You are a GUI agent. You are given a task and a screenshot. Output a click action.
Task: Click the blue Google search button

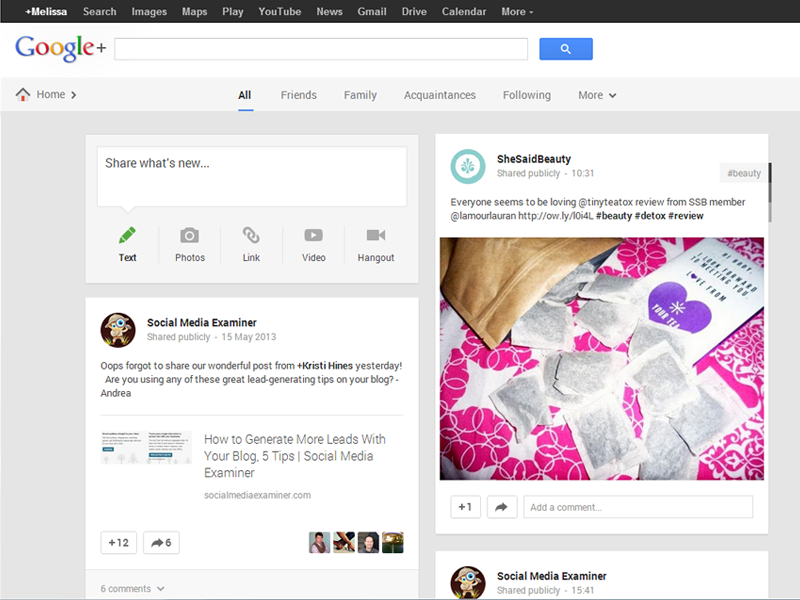click(565, 48)
